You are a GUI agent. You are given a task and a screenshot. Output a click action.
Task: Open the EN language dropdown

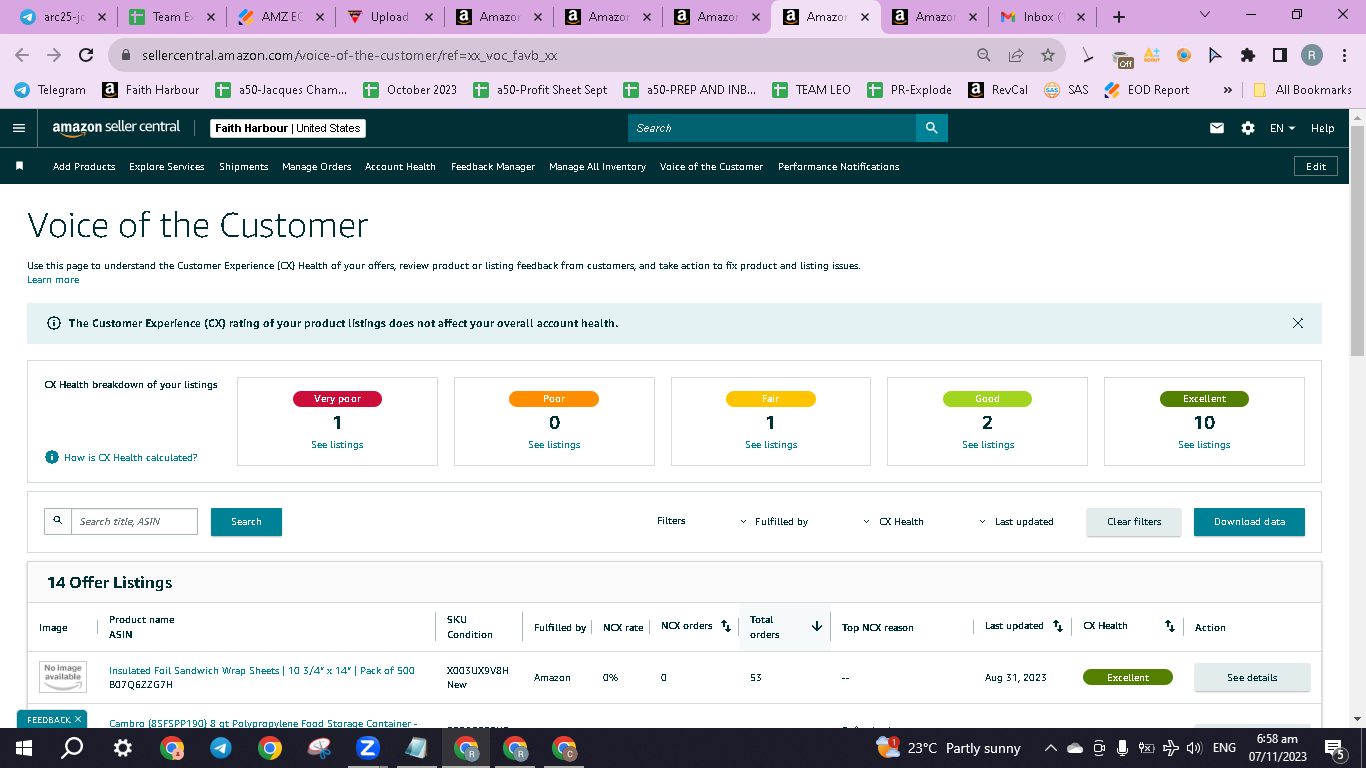pos(1282,128)
